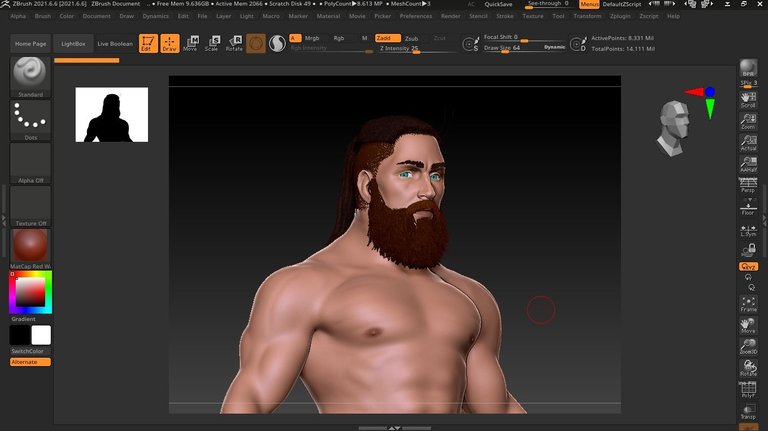Select the Edit mode icon
Screen dimensions: 768x431
148,43
